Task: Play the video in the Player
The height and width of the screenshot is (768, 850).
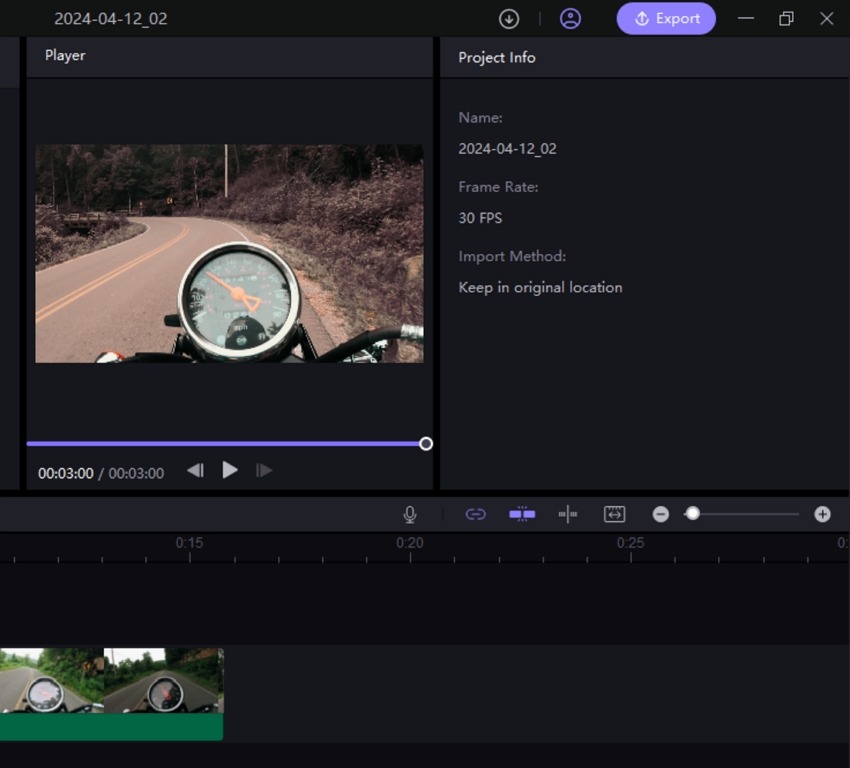Action: tap(230, 470)
